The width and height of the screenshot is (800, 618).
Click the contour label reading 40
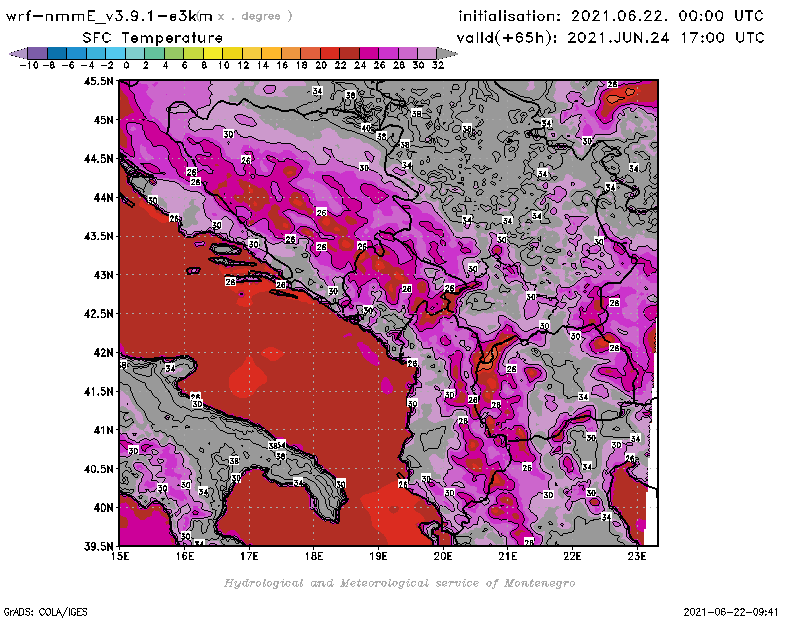click(x=366, y=128)
